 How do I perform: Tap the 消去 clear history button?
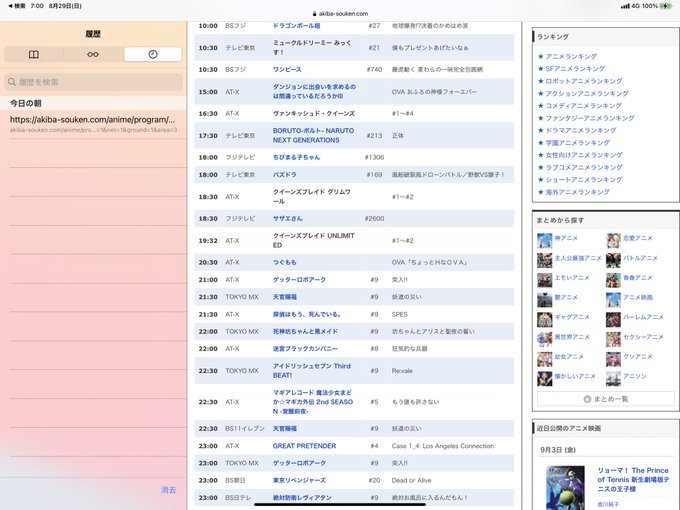tap(168, 490)
